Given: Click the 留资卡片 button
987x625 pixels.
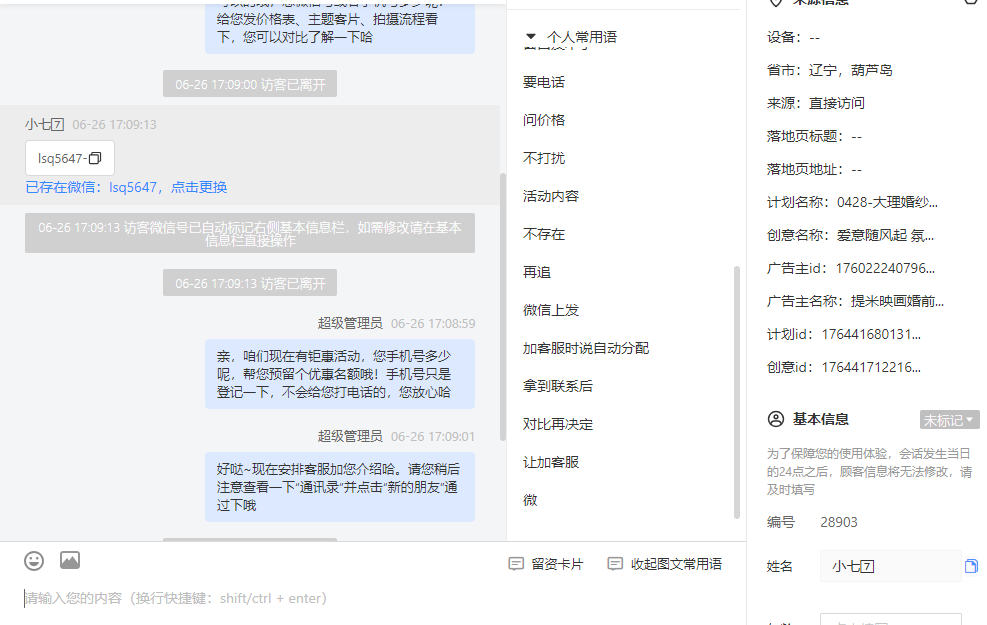Looking at the screenshot, I should tap(546, 564).
